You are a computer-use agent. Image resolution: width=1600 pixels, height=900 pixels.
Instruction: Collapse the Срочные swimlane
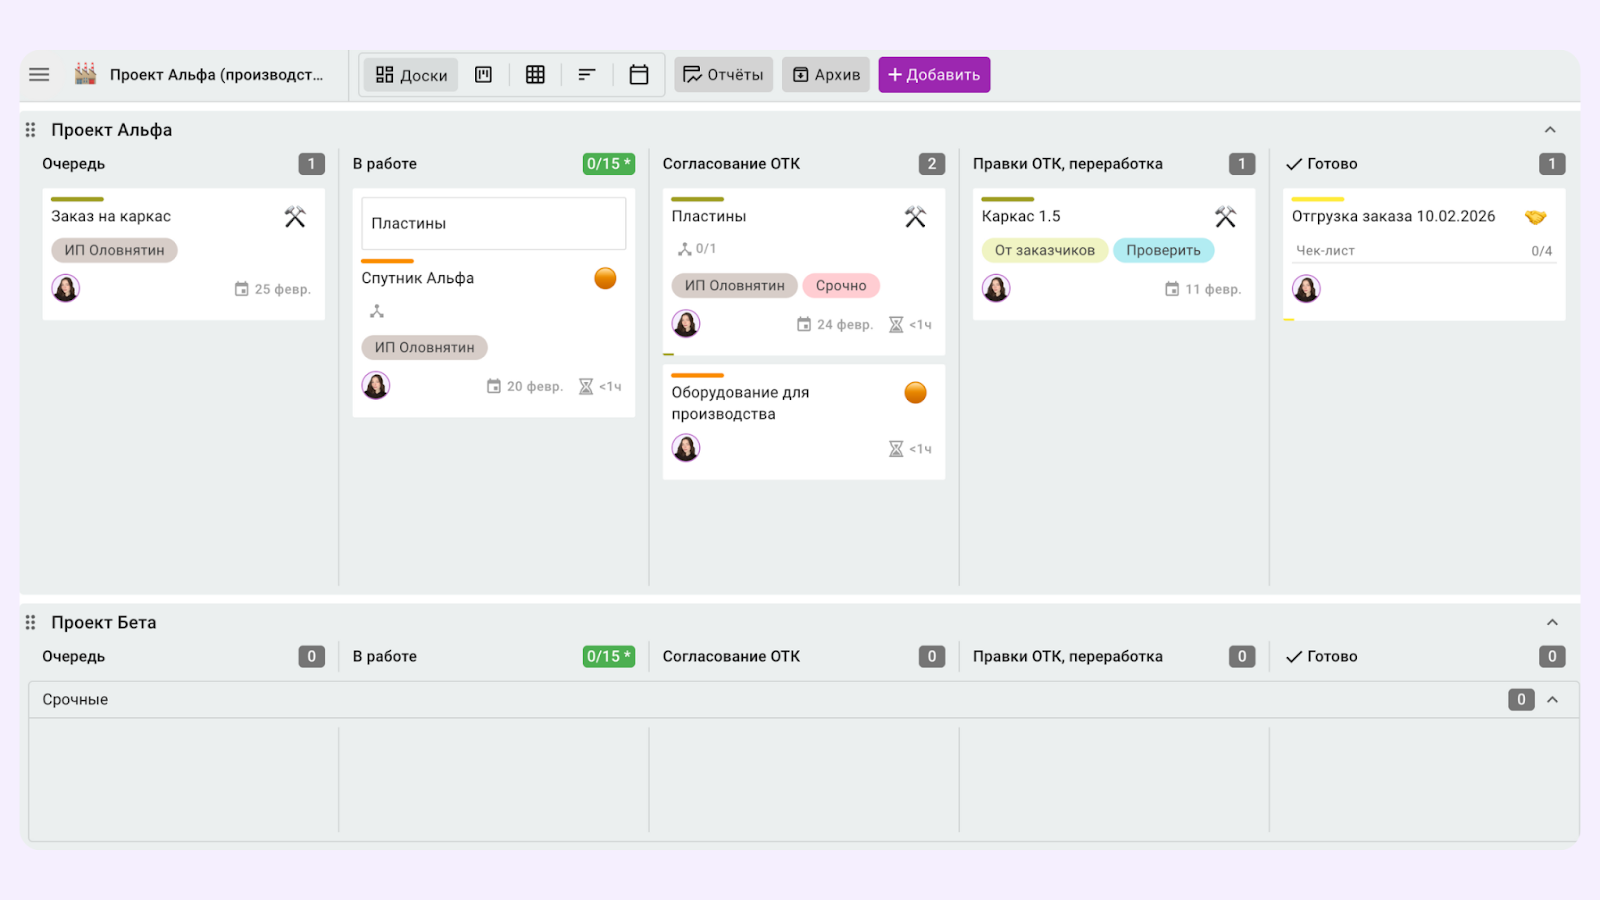pos(1552,700)
